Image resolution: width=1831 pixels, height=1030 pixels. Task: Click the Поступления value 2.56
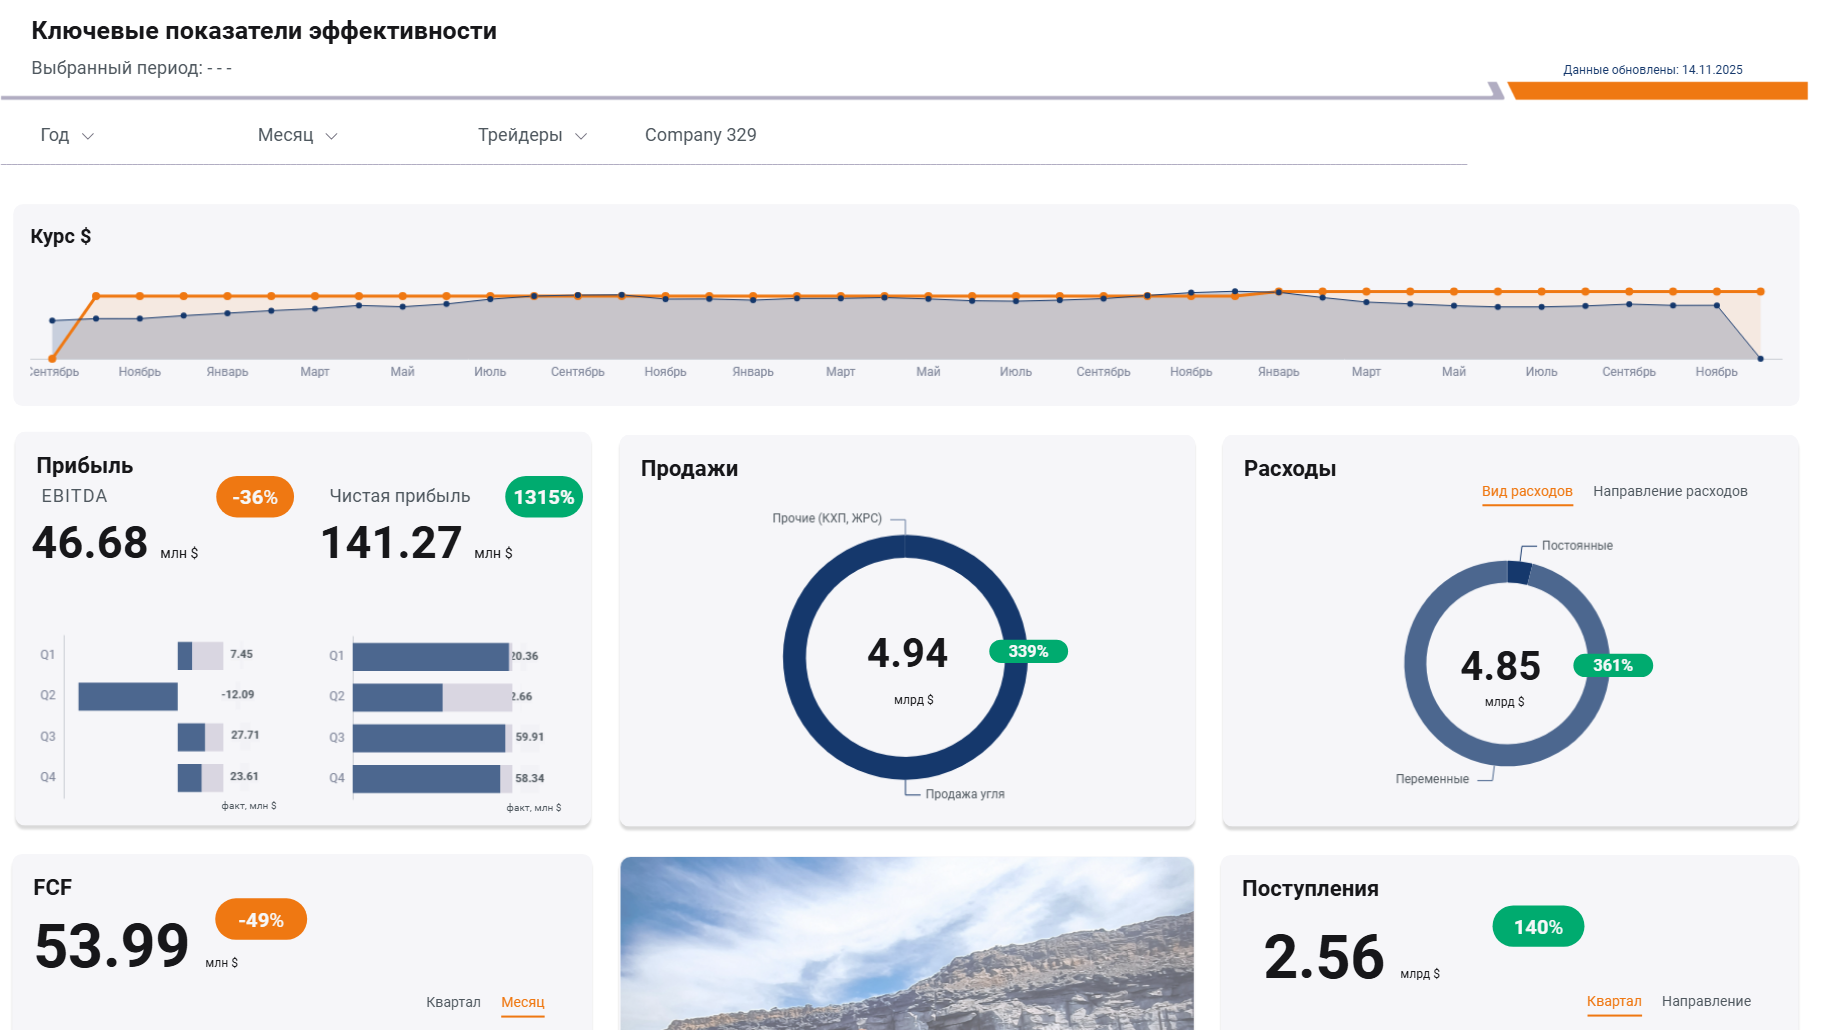pos(1324,957)
